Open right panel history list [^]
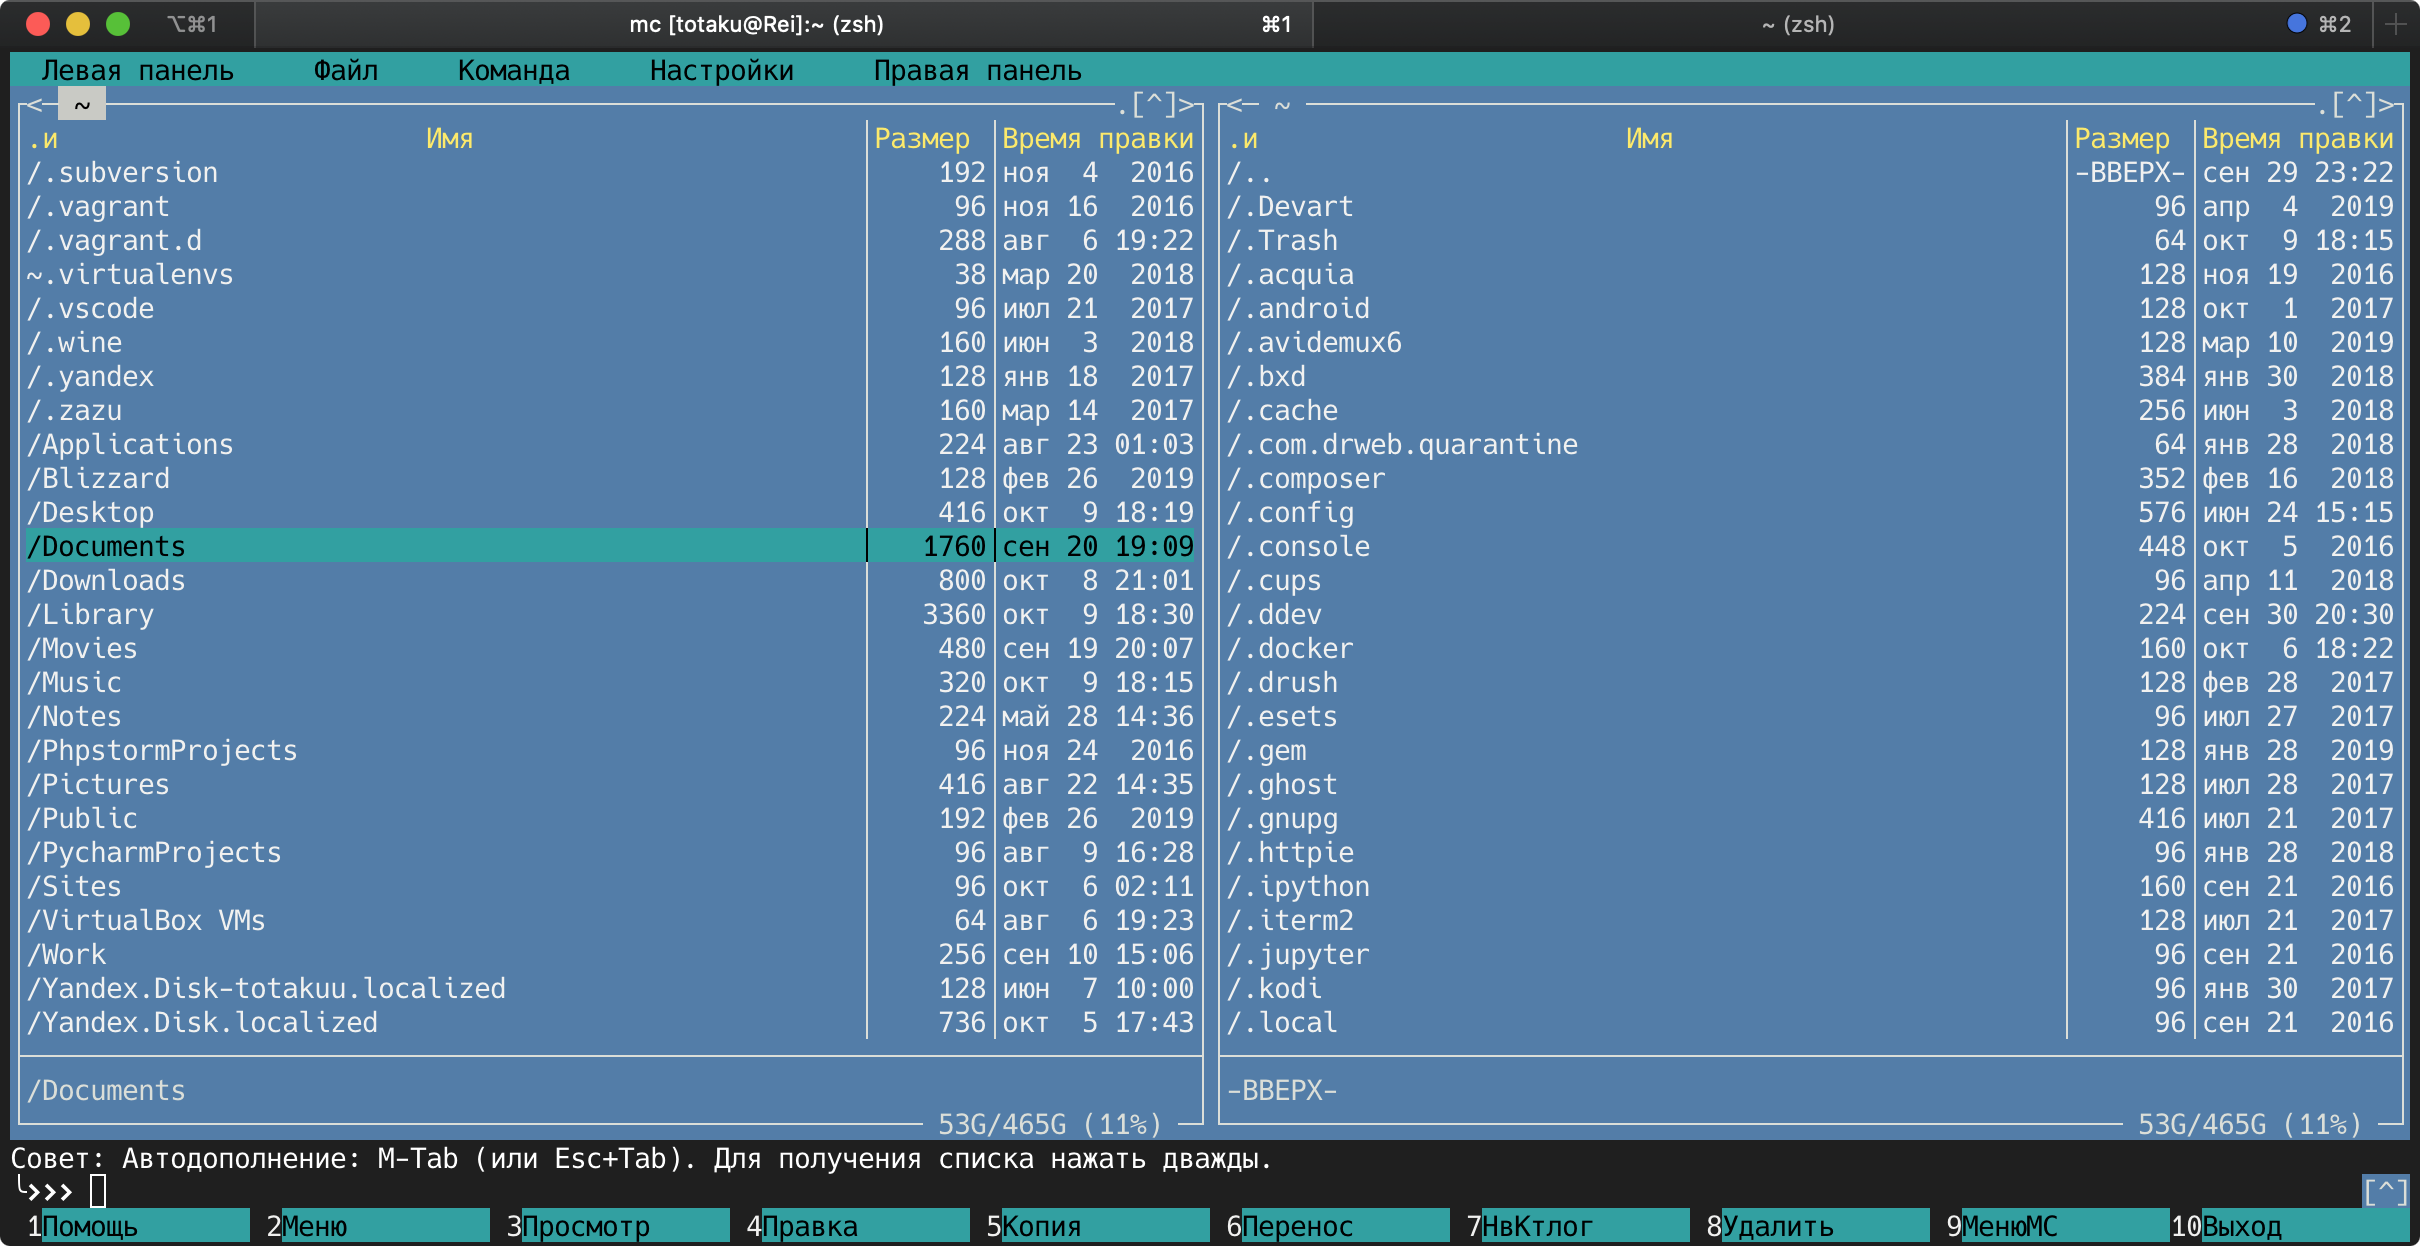This screenshot has height=1246, width=2420. (x=2353, y=104)
